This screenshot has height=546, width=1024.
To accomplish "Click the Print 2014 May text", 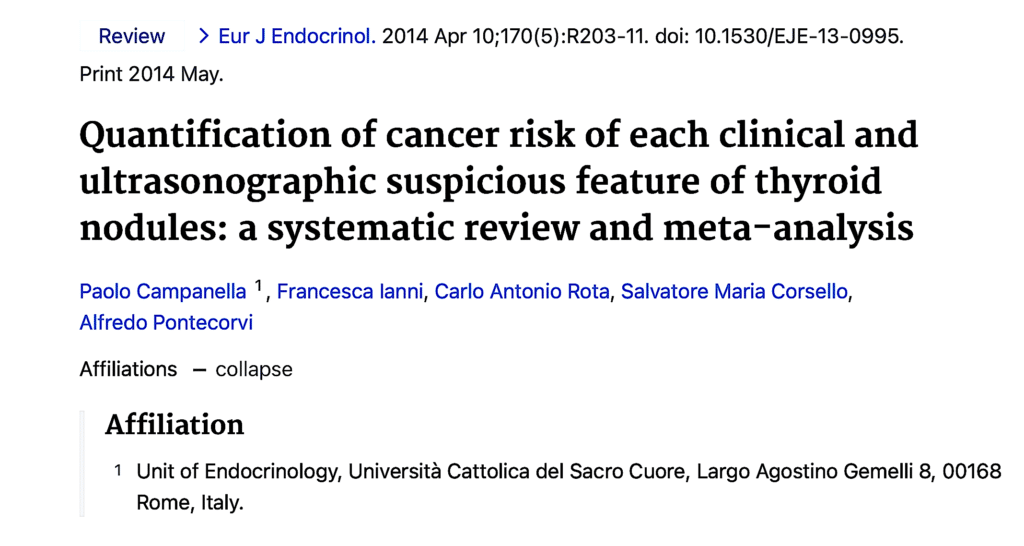I will tap(152, 75).
